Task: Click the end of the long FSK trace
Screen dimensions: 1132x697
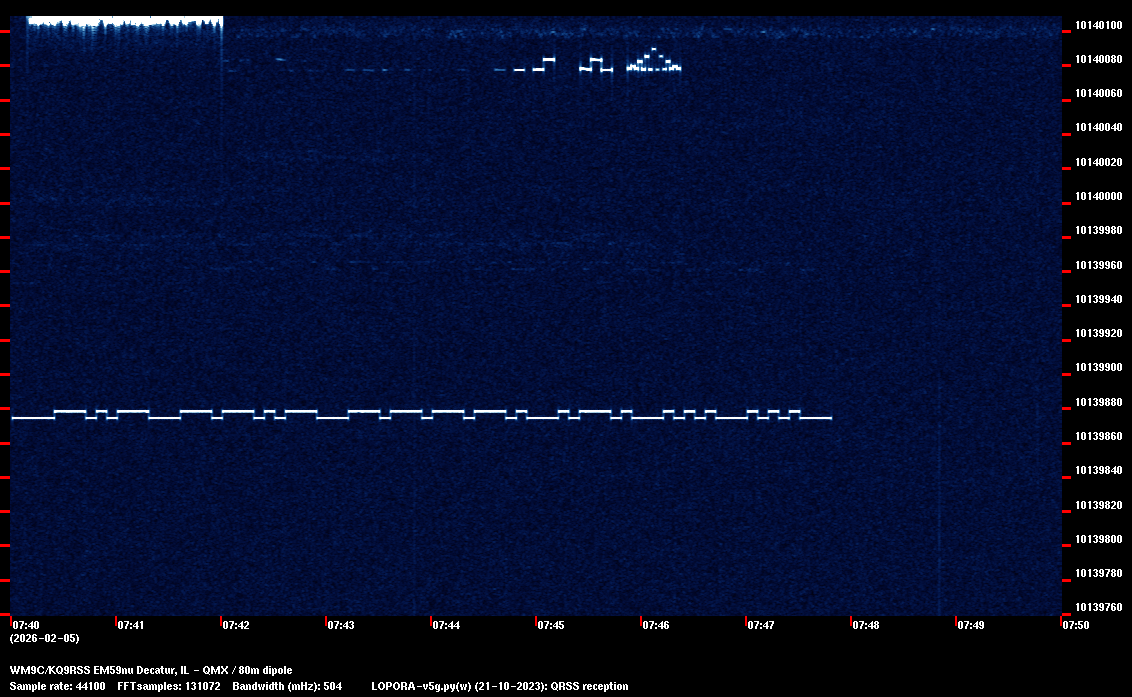Action: (x=829, y=418)
